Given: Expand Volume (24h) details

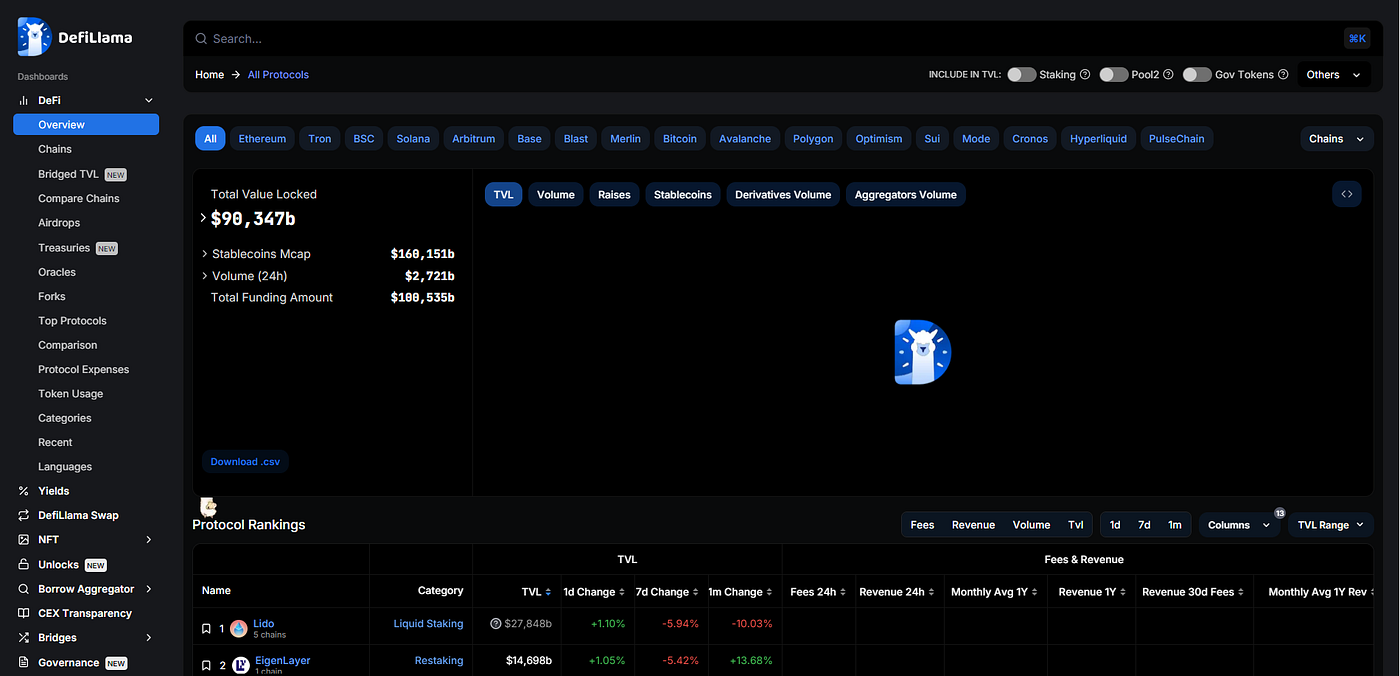Looking at the screenshot, I should pos(205,276).
